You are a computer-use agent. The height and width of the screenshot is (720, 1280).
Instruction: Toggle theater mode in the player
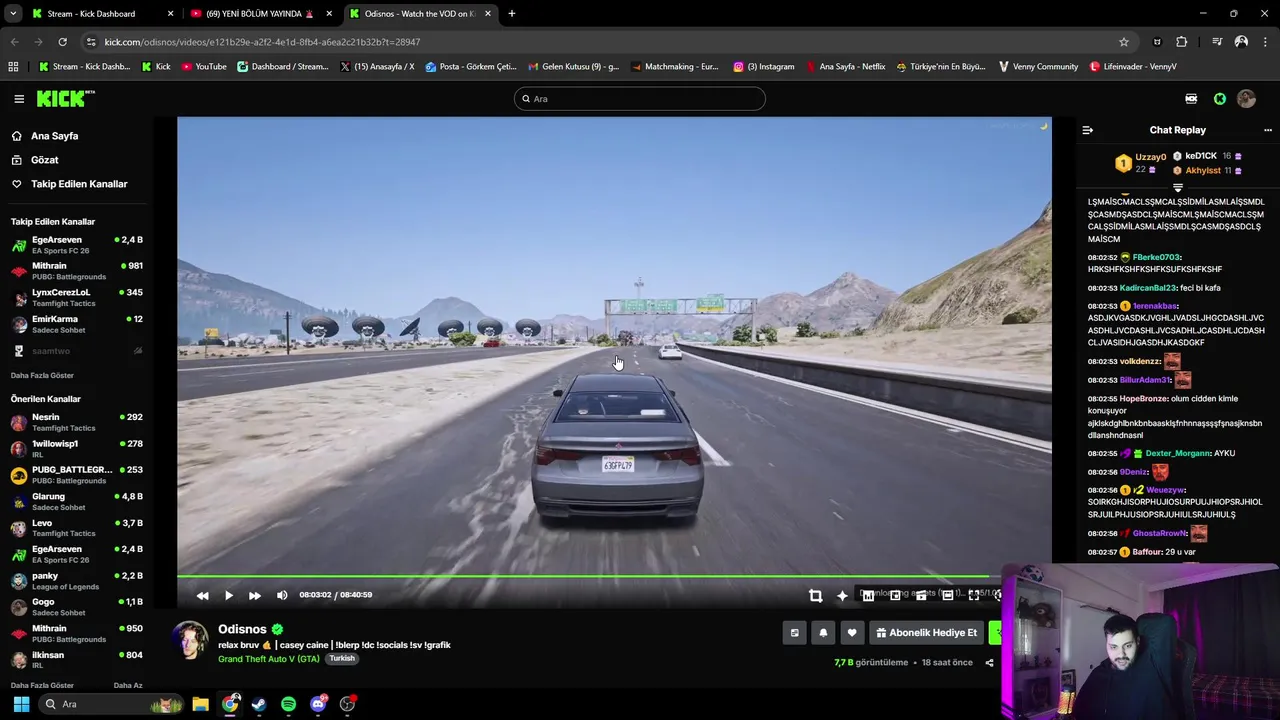click(947, 595)
